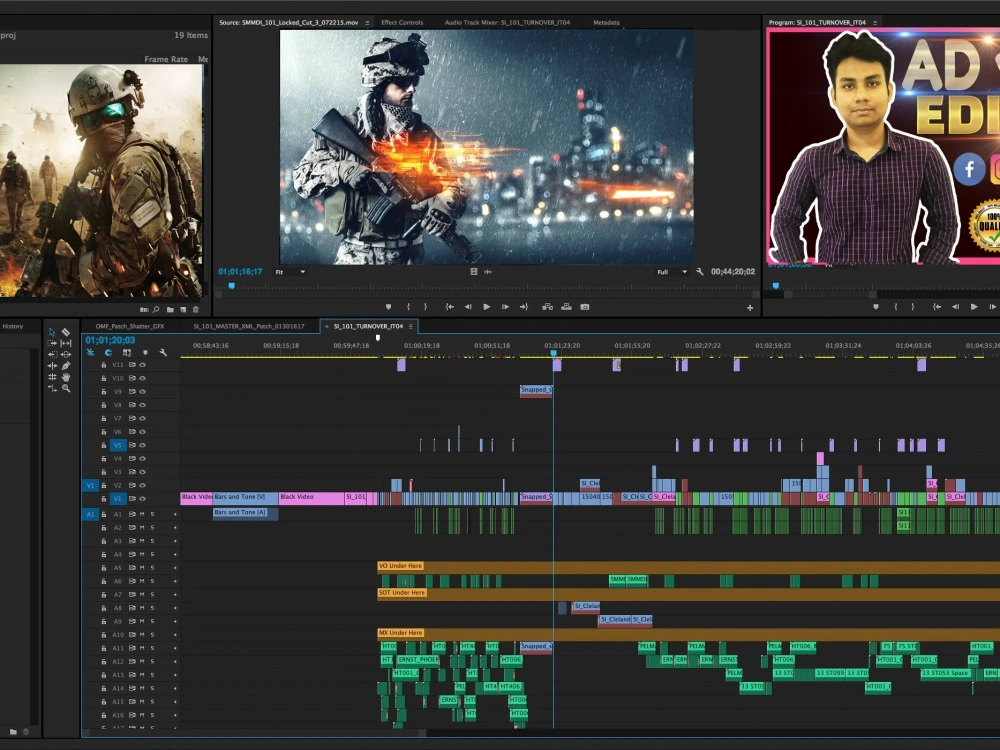
Task: Click Mark In in Source monitor
Action: pos(408,307)
